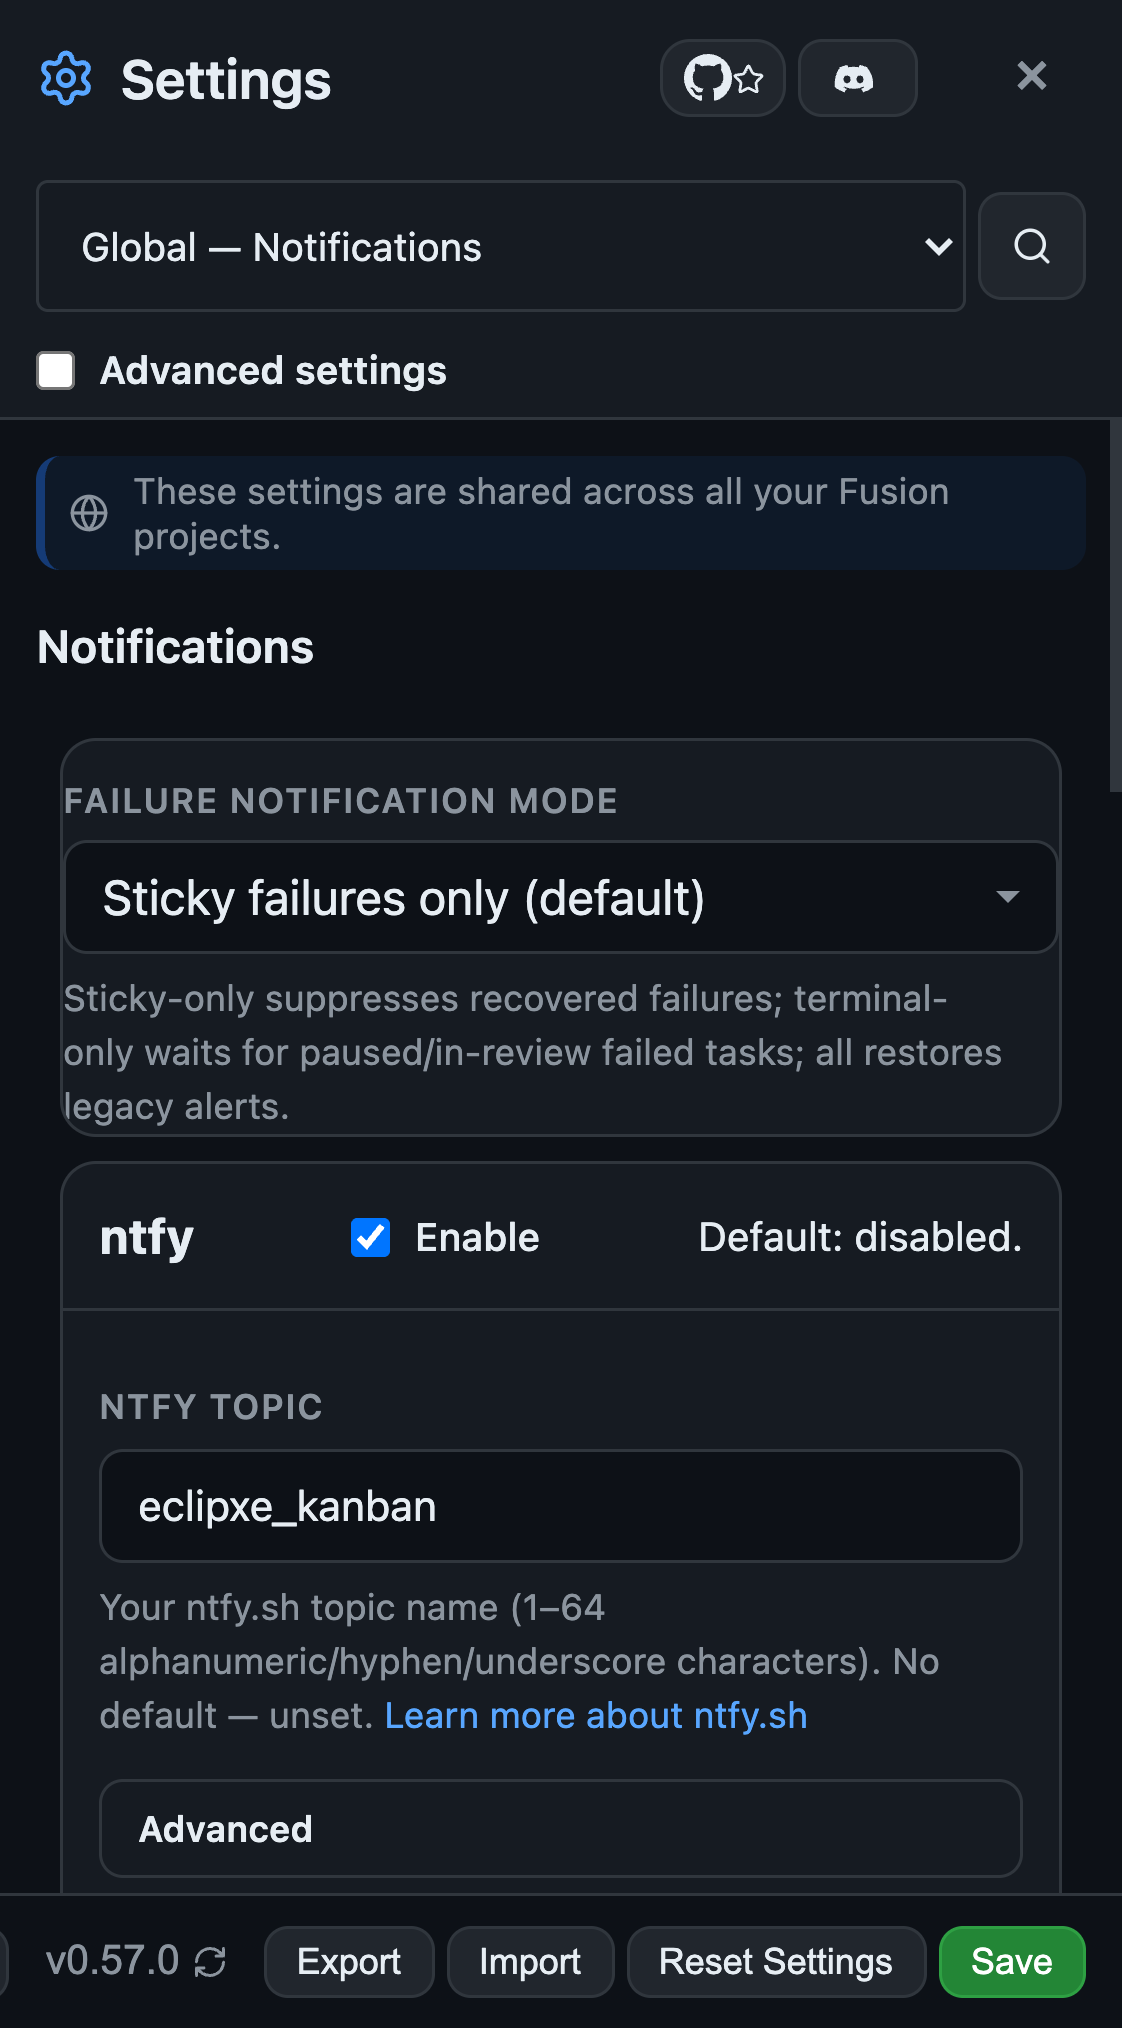Screen dimensions: 1122x2028
Task: Disable the ntfy Enable checkbox
Action: (370, 1237)
